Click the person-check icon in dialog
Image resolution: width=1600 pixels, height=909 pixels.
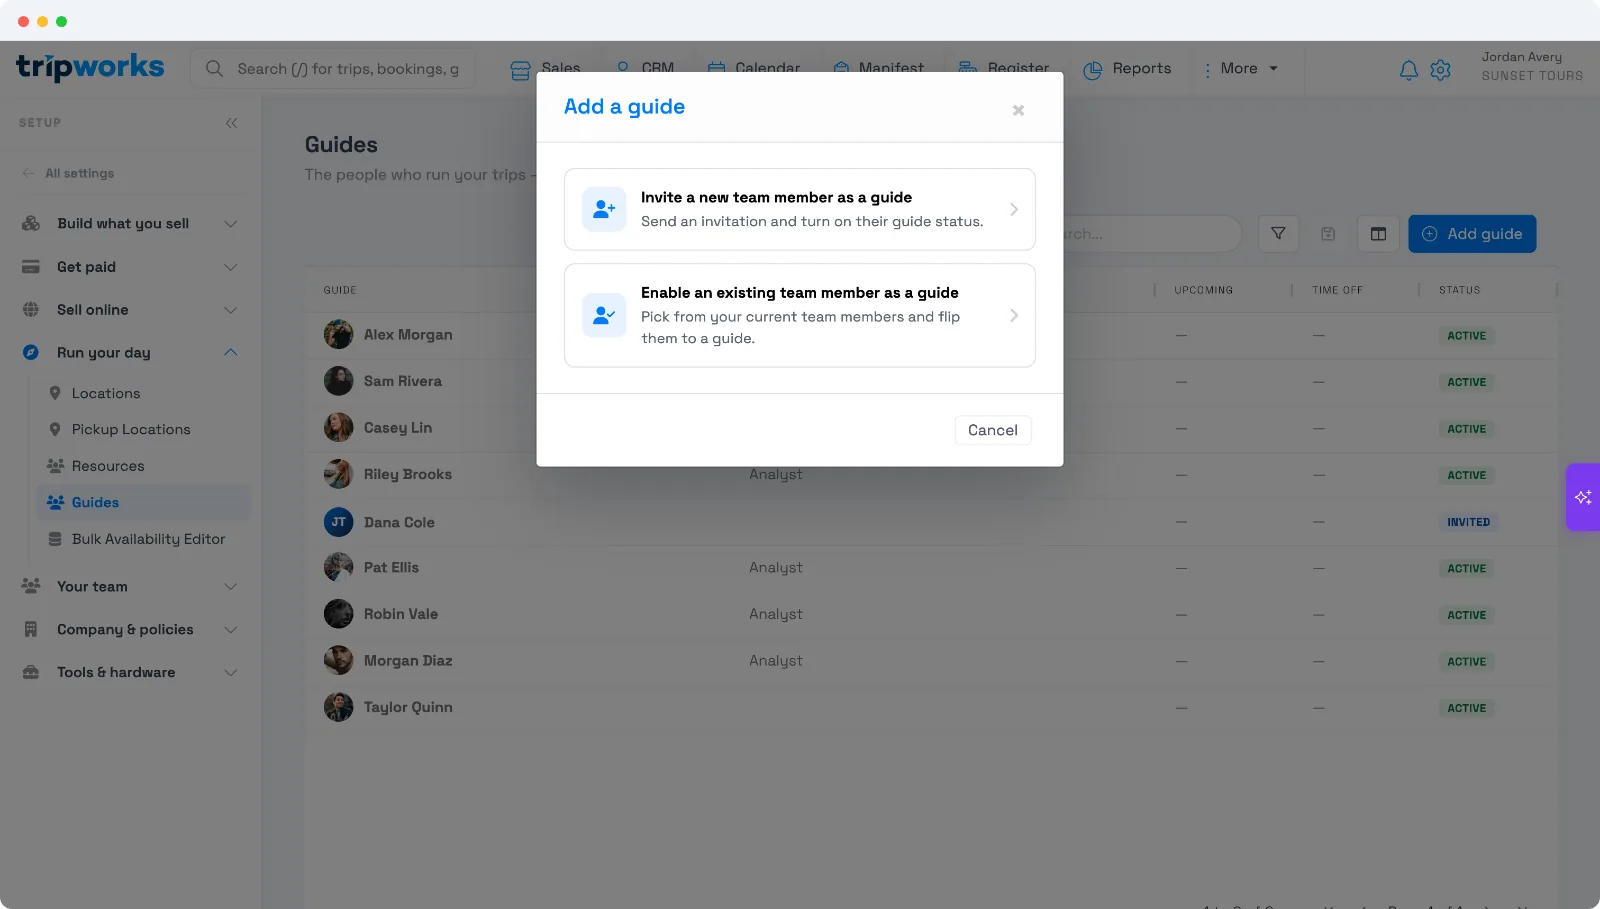[x=604, y=315]
